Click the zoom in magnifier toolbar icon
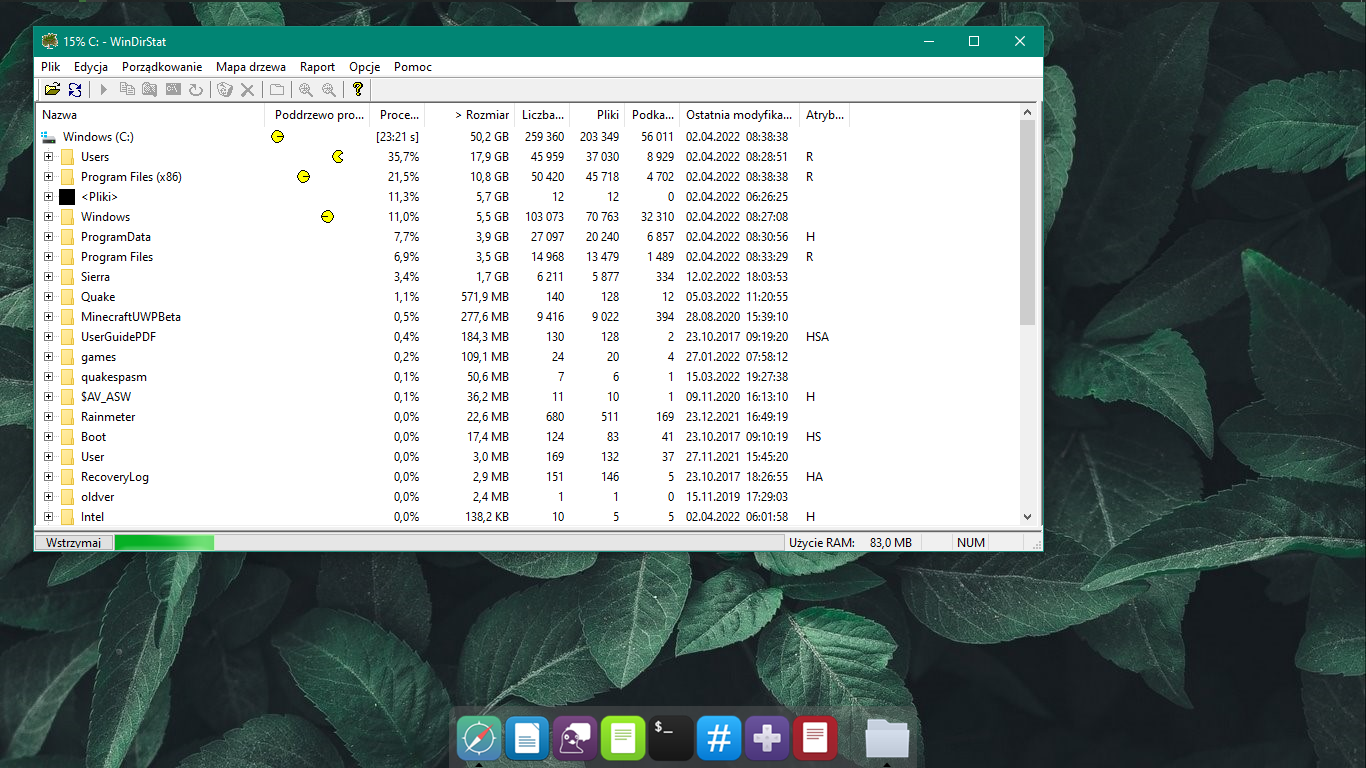Viewport: 1366px width, 768px height. point(306,90)
